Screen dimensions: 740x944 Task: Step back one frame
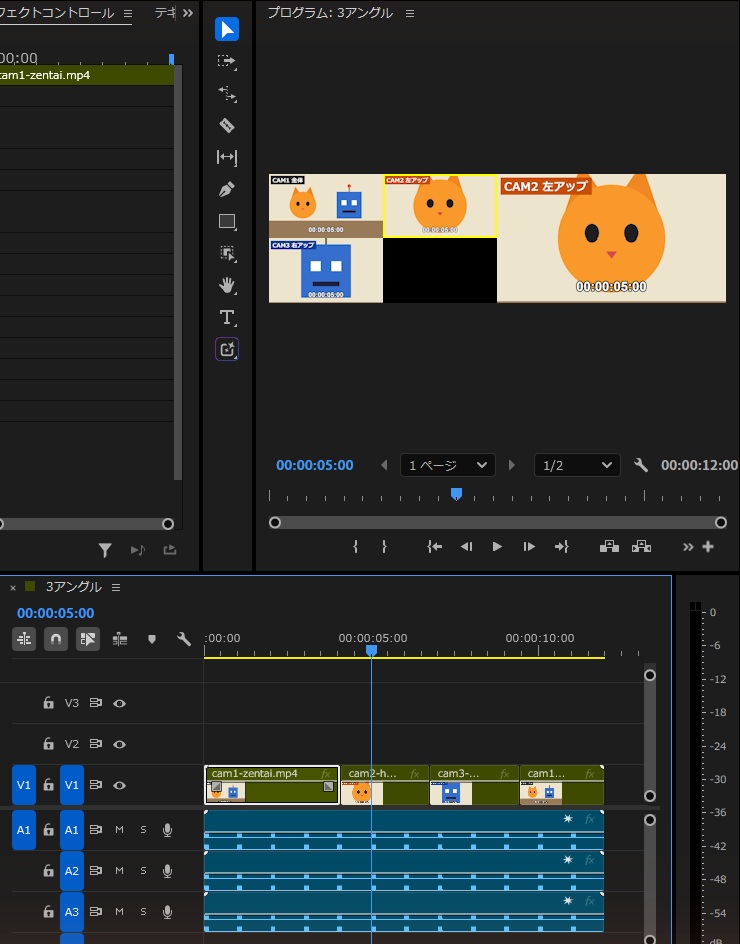click(x=466, y=547)
